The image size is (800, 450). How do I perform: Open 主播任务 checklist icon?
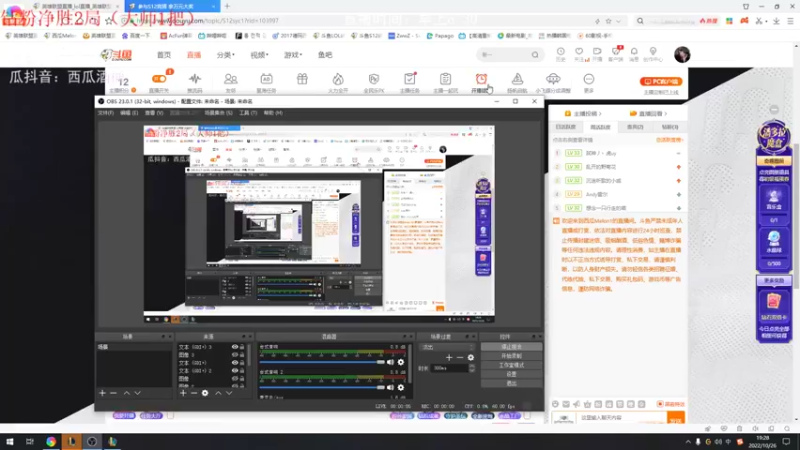[410, 79]
